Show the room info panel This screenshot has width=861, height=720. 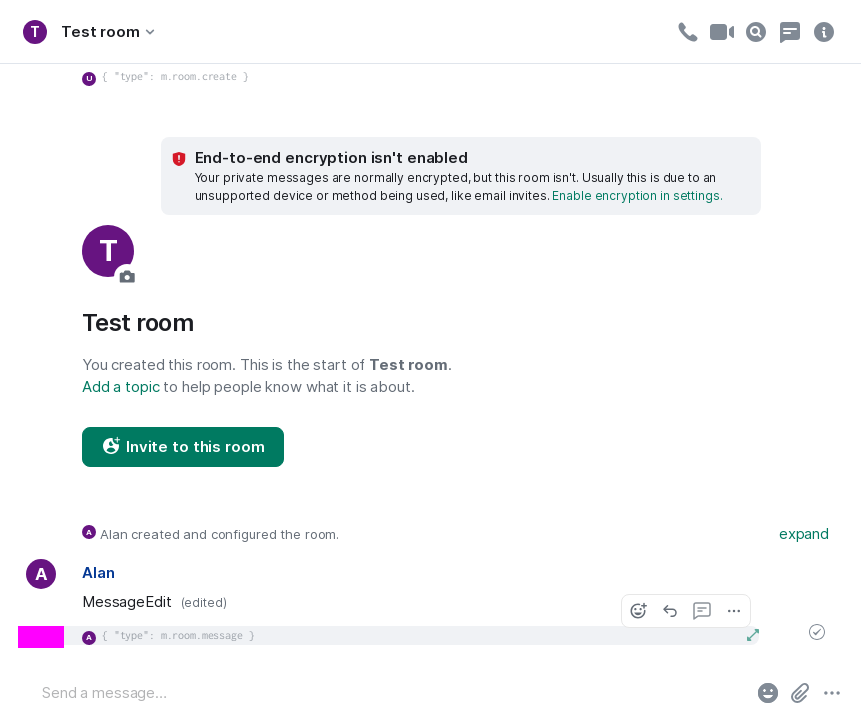824,32
